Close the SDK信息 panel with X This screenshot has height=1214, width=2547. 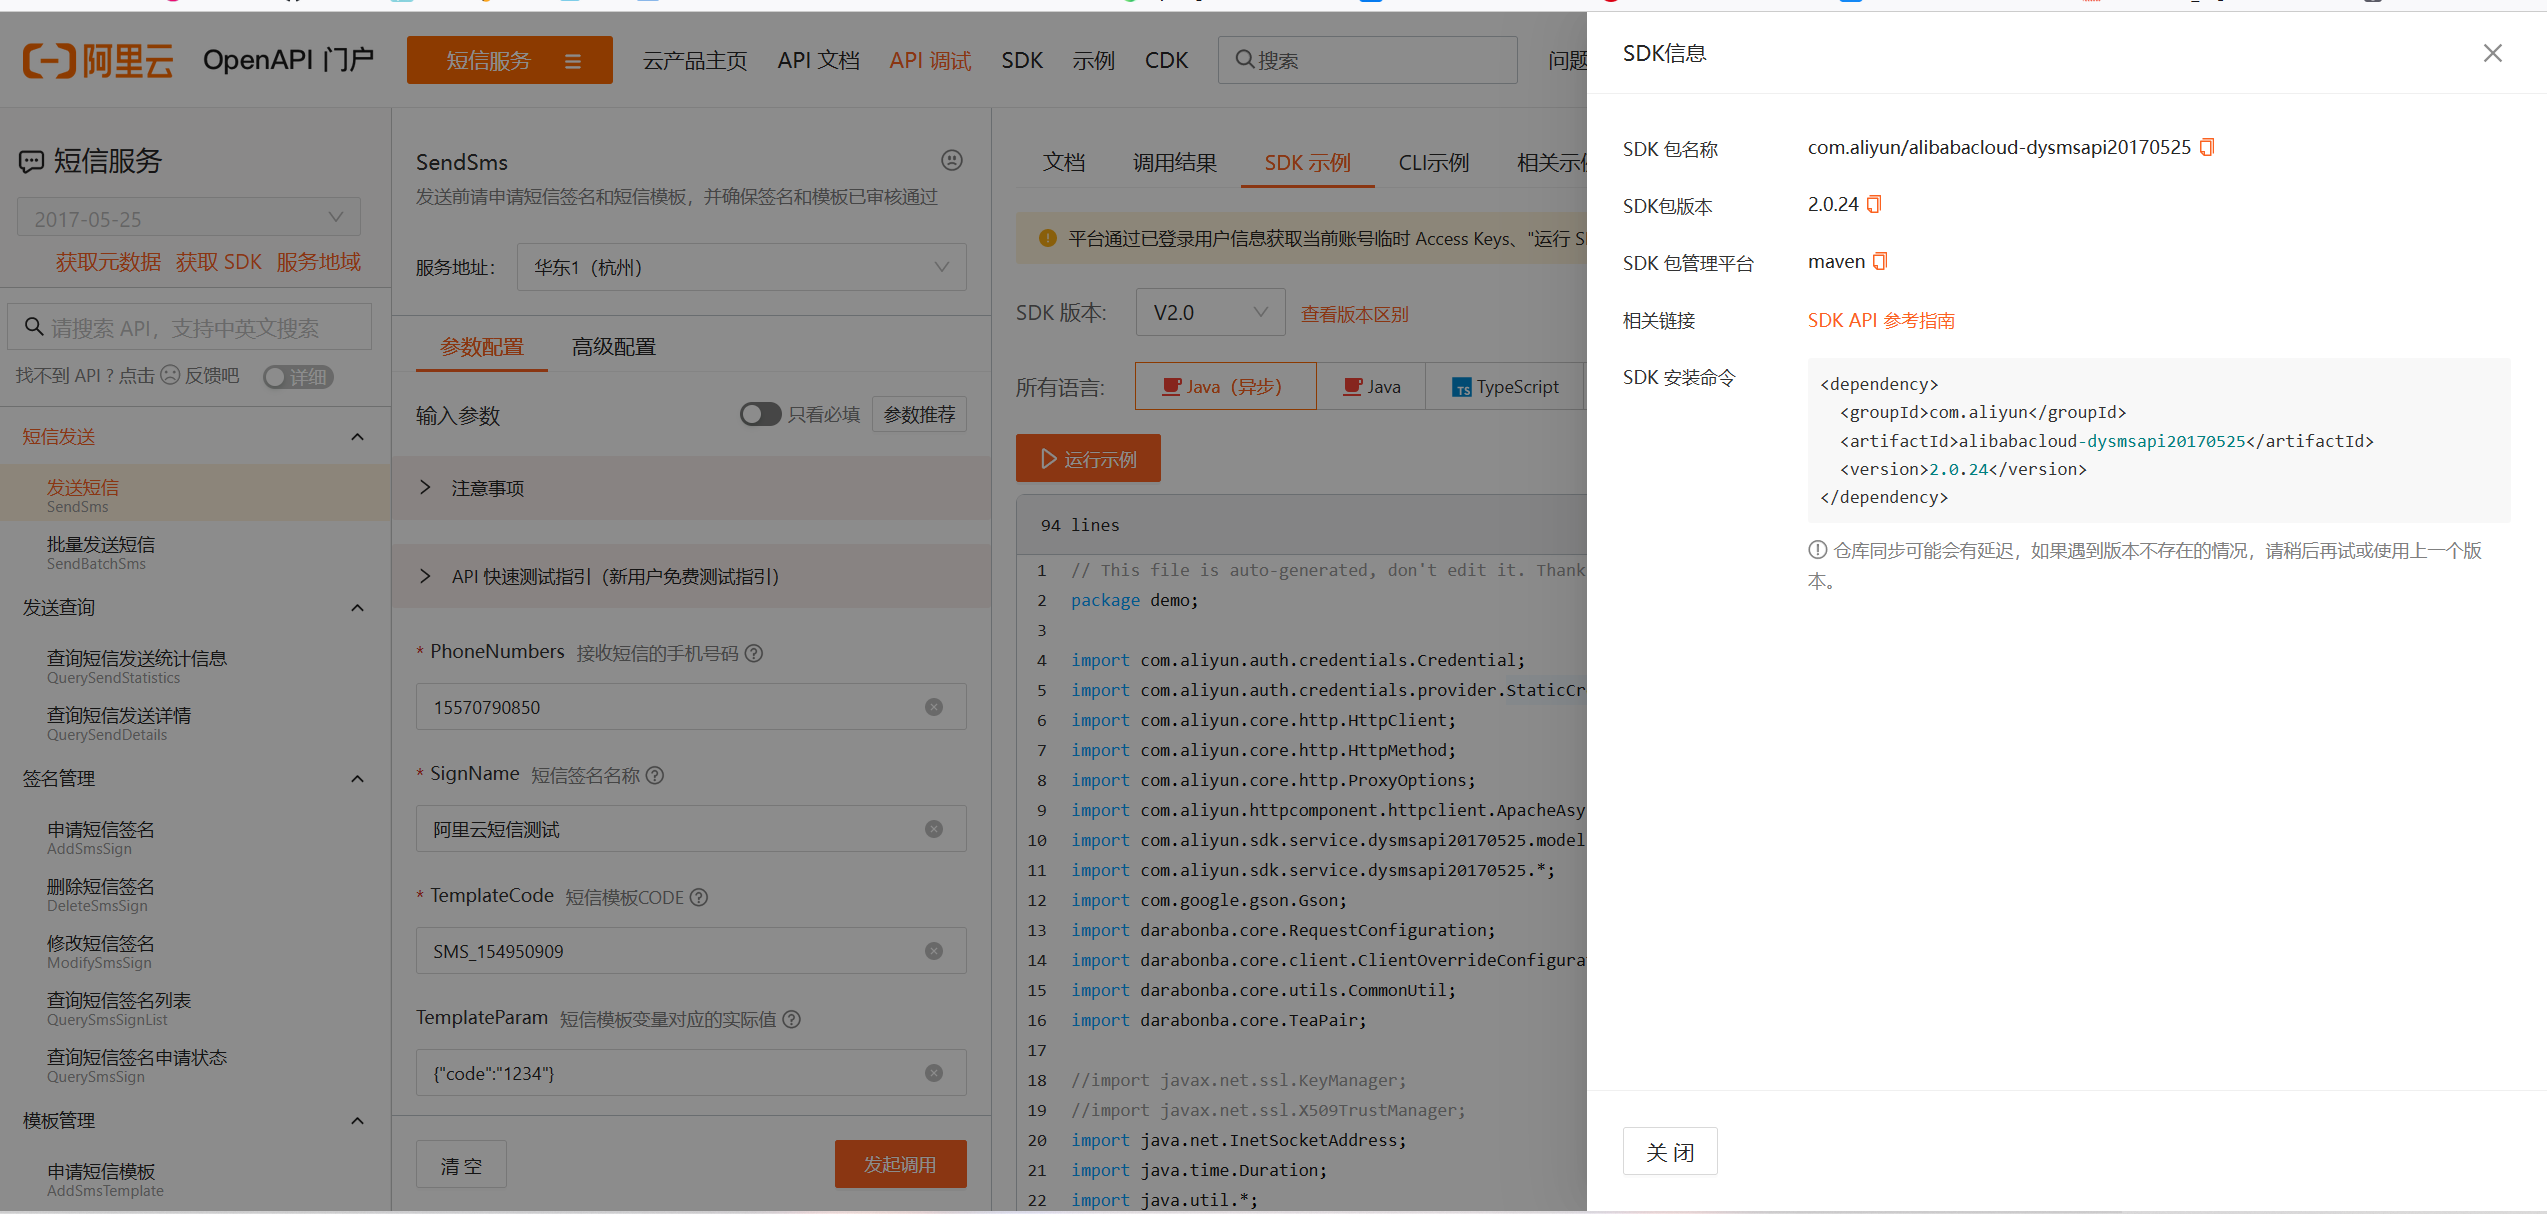point(2493,53)
